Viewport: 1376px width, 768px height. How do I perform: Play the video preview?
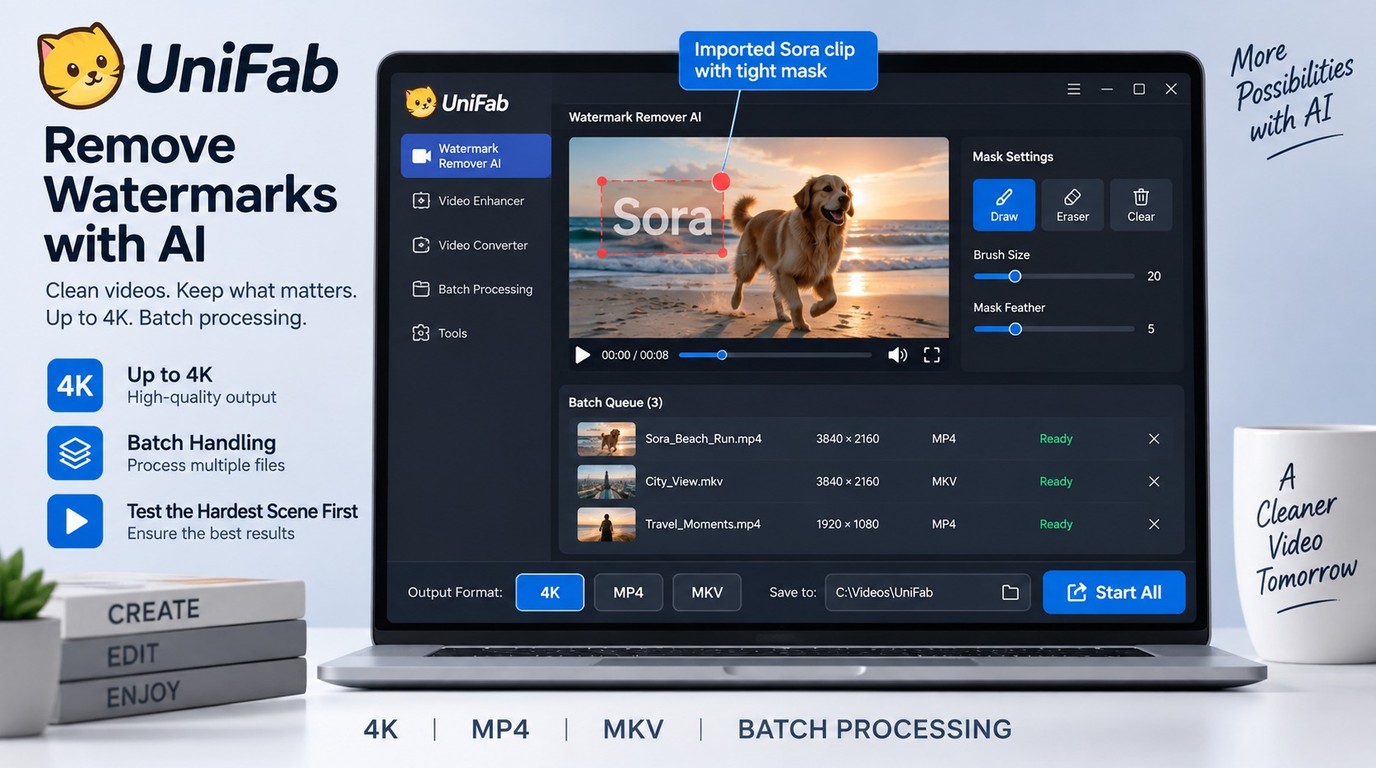(582, 355)
